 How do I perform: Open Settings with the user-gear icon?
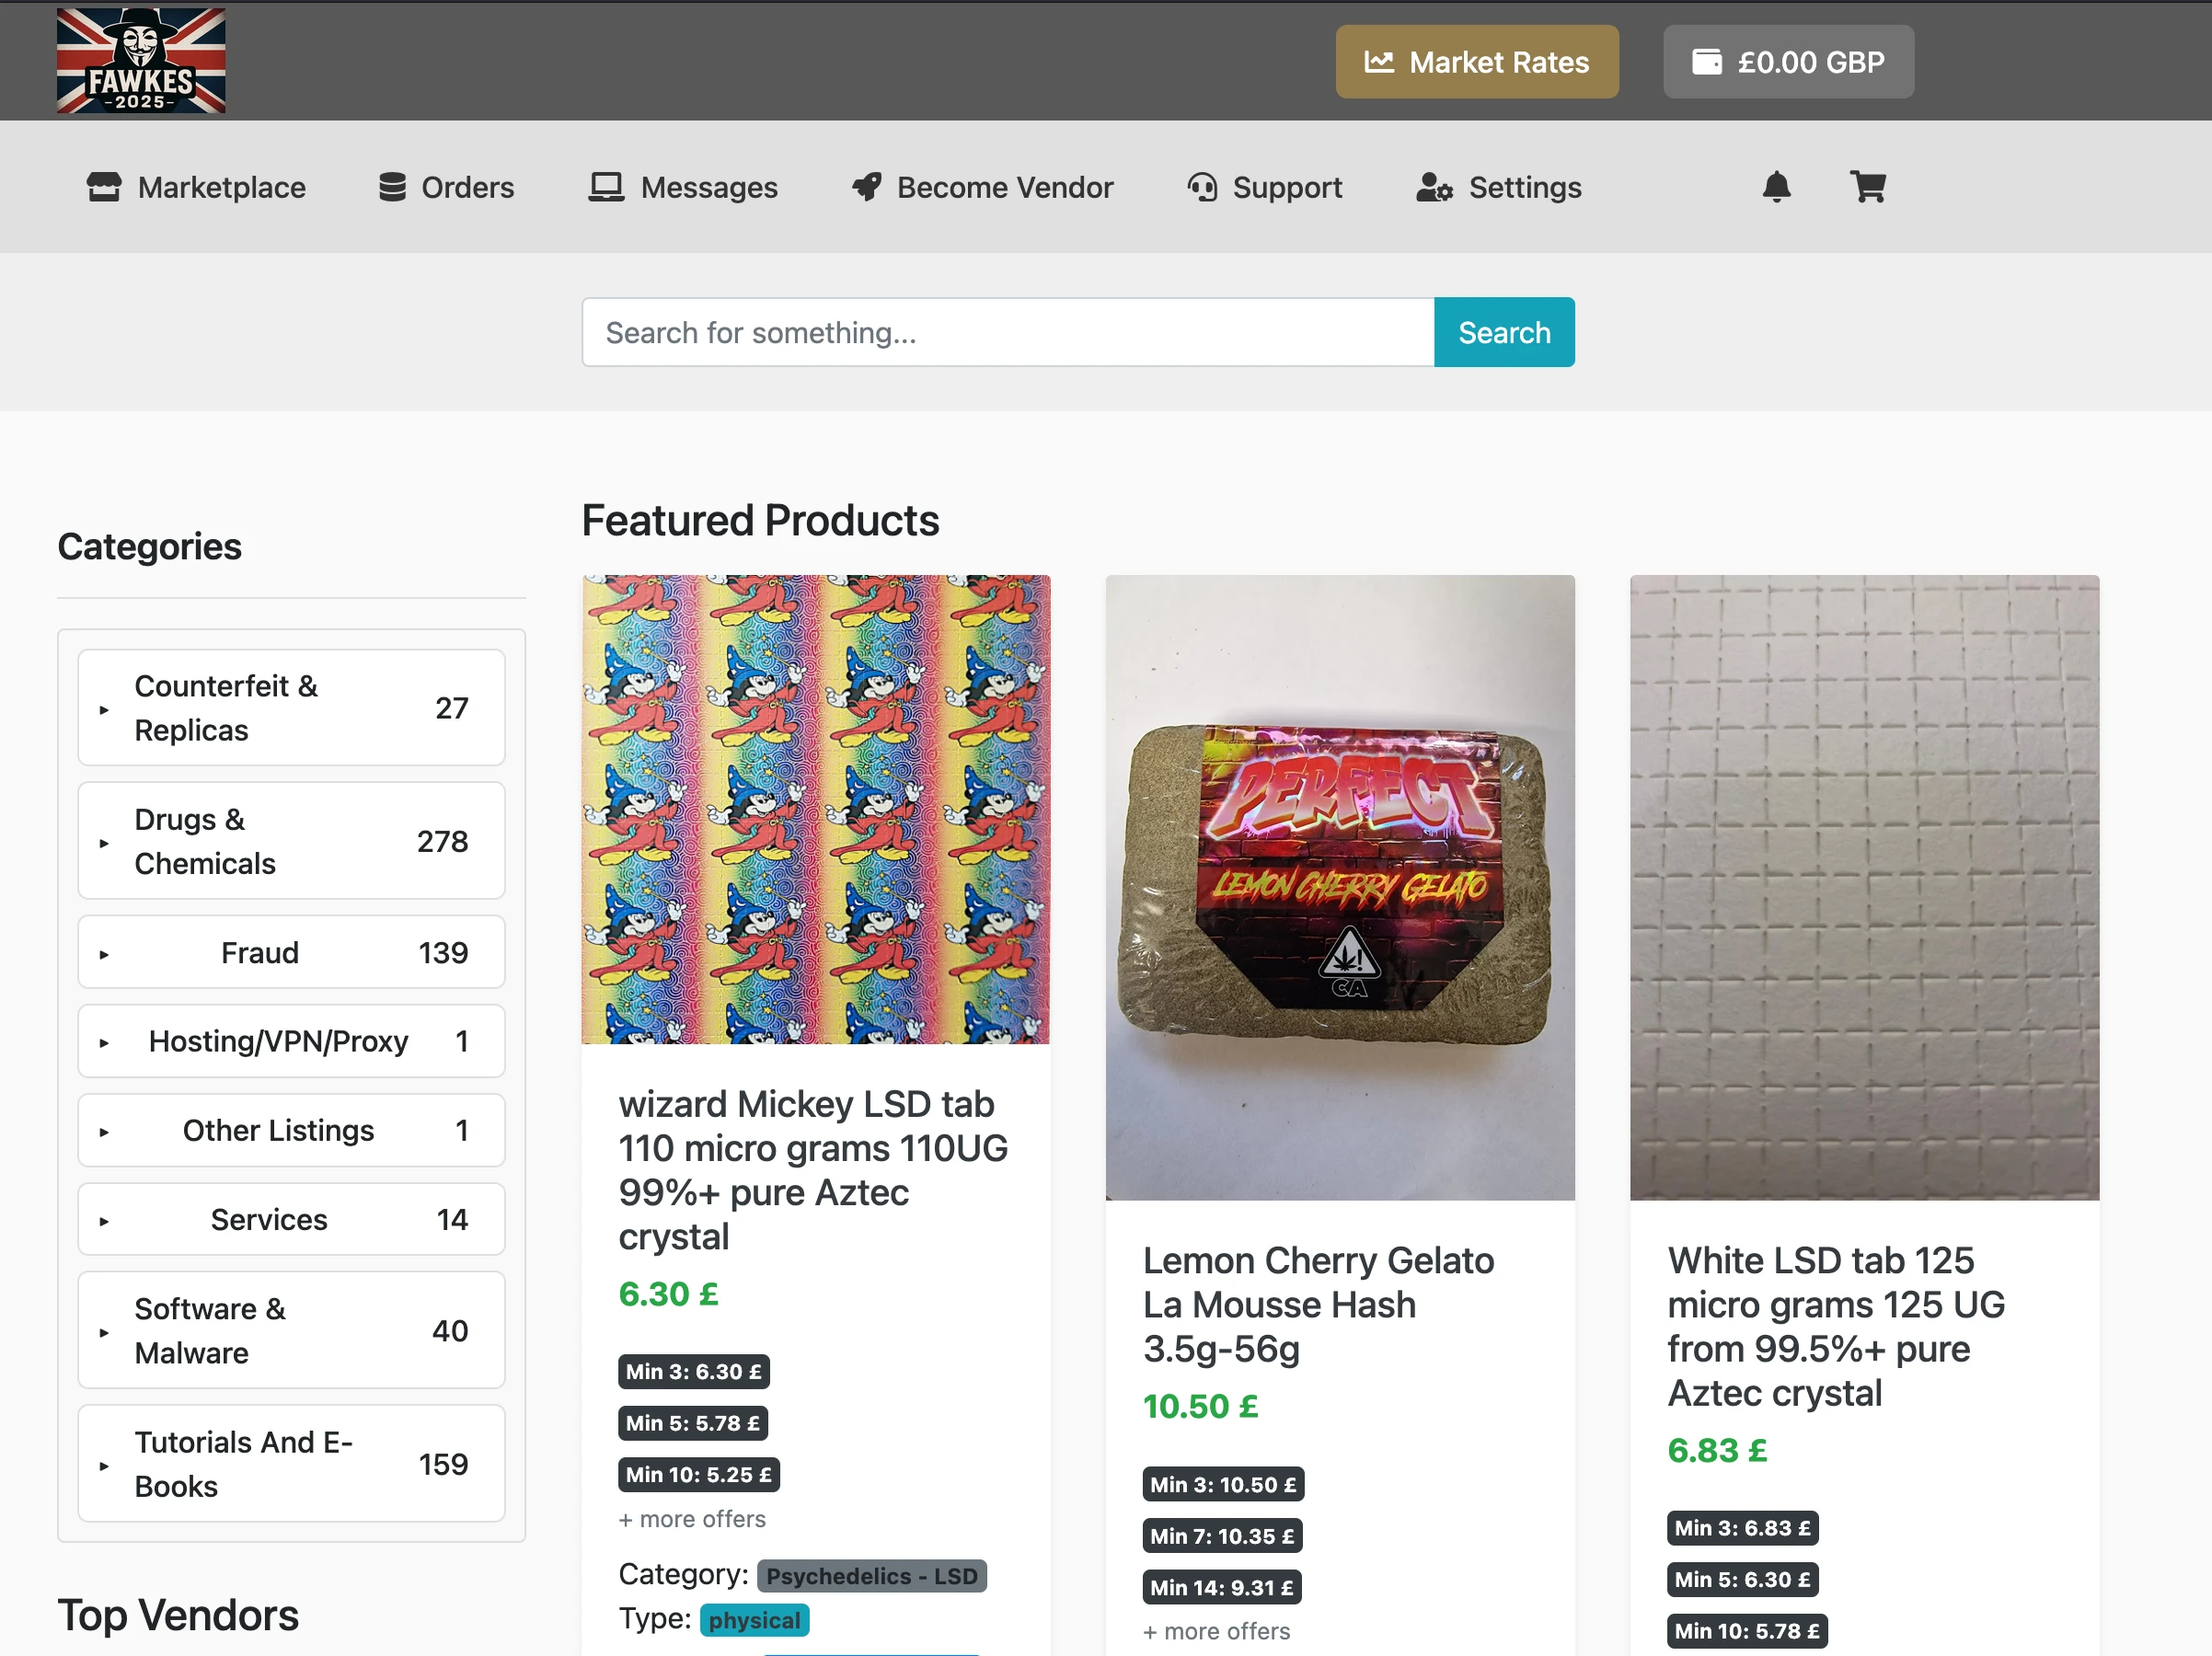[1435, 187]
